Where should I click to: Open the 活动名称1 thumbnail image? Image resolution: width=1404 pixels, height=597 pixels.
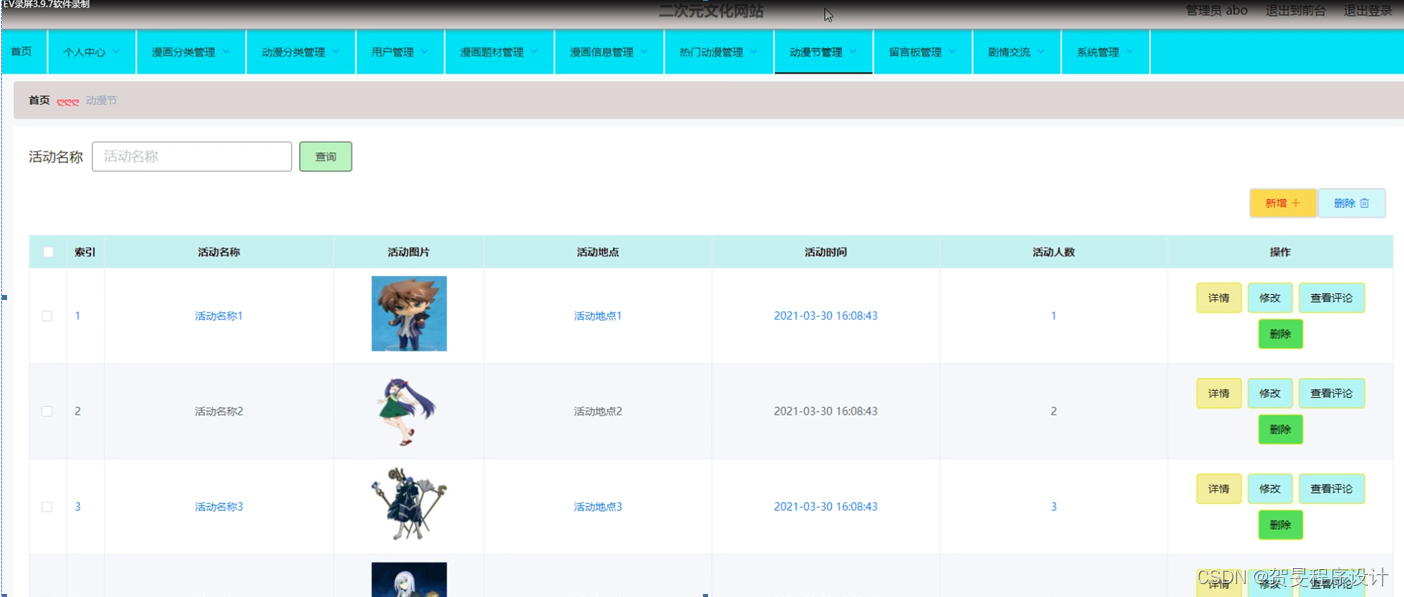click(409, 314)
